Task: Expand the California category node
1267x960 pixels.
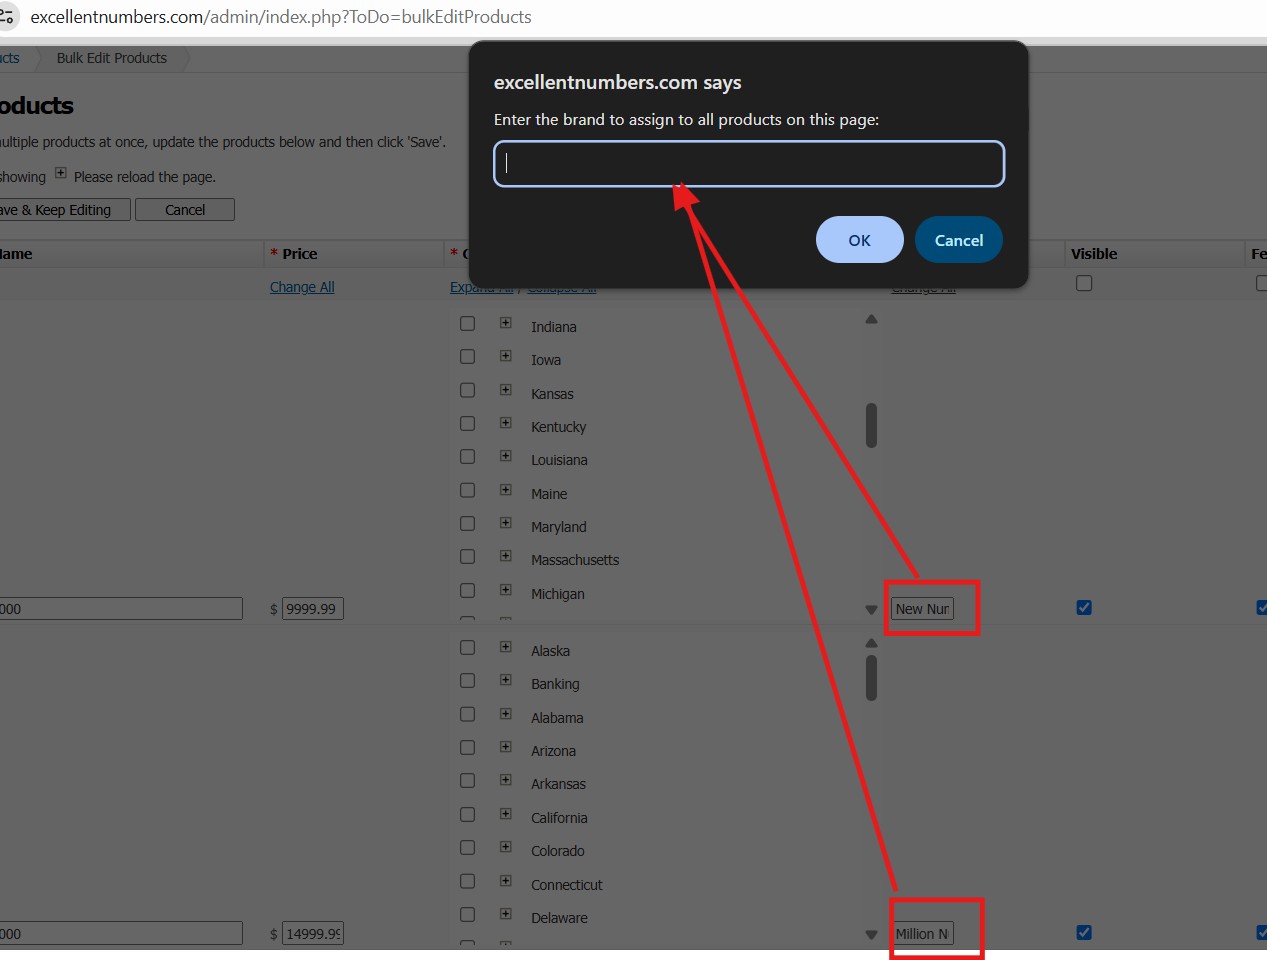Action: [506, 814]
